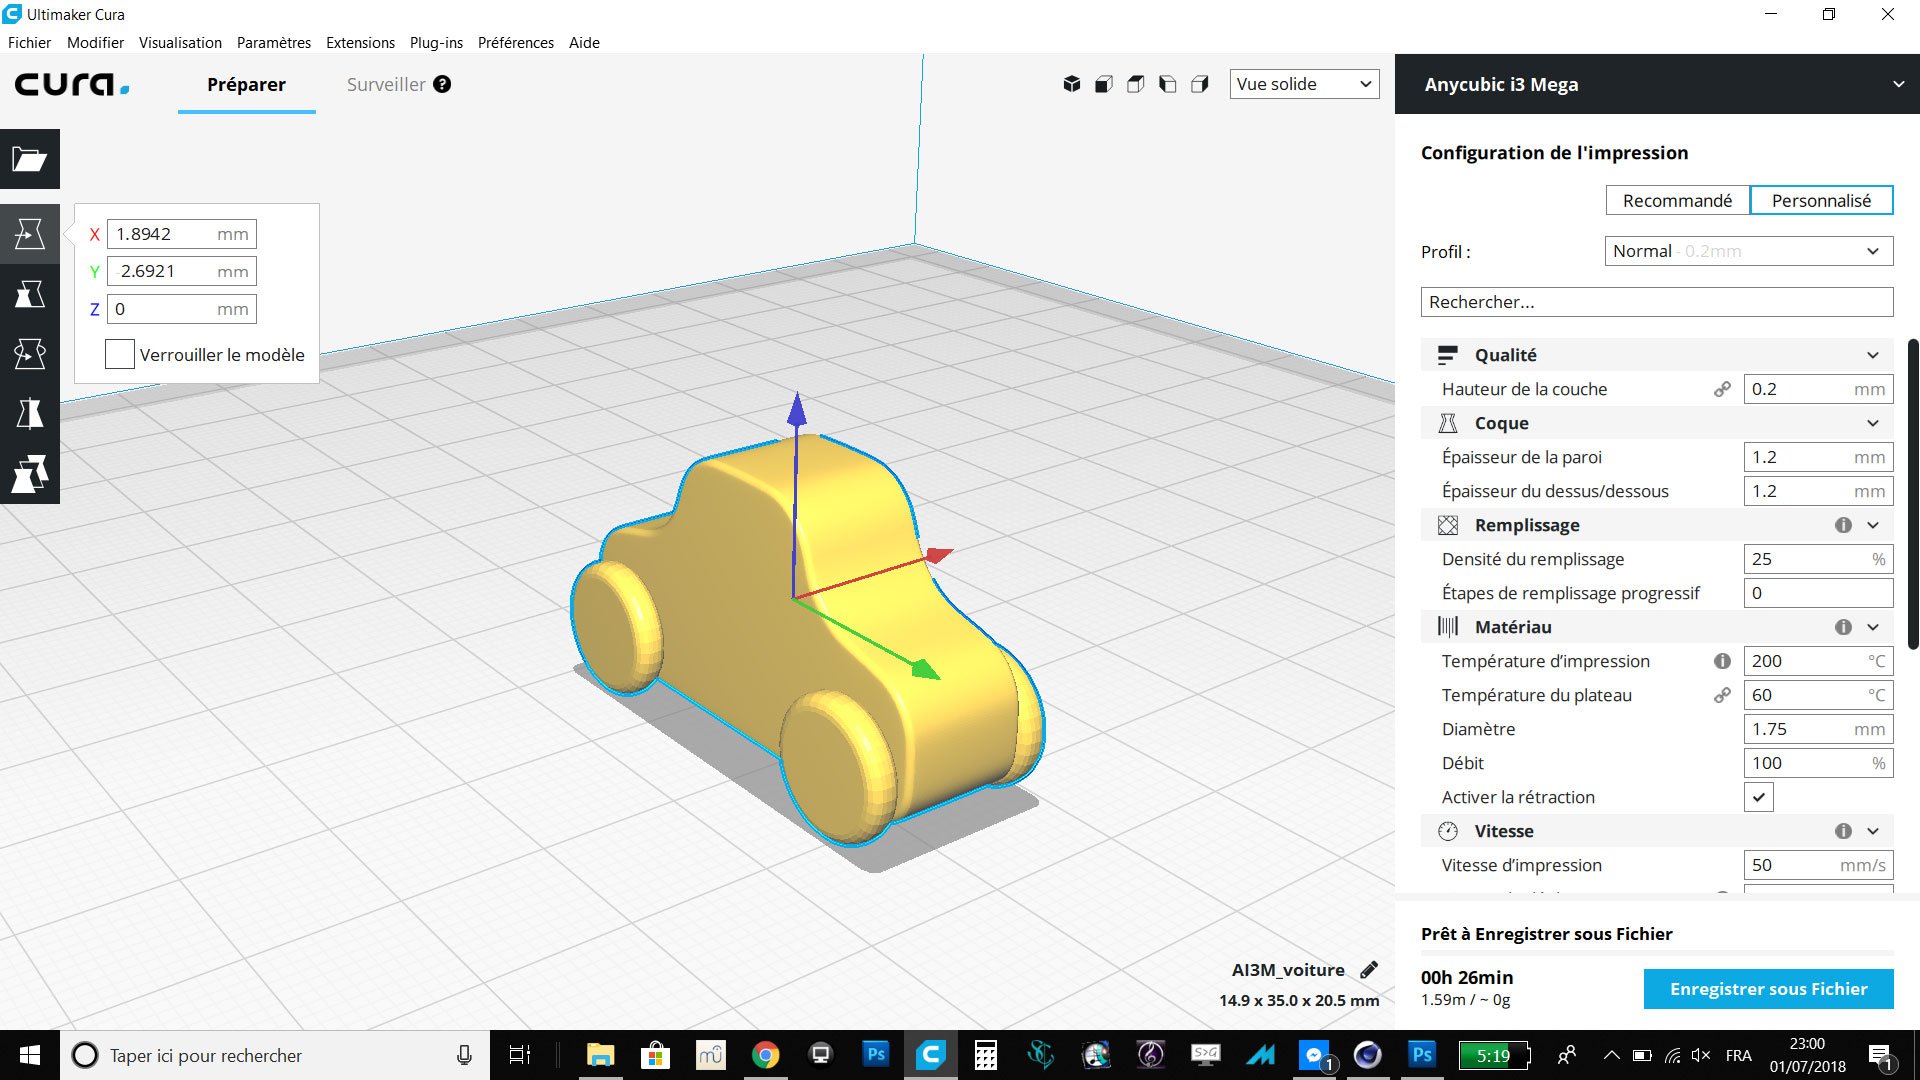Click info icon in Matériau header

(x=1843, y=627)
